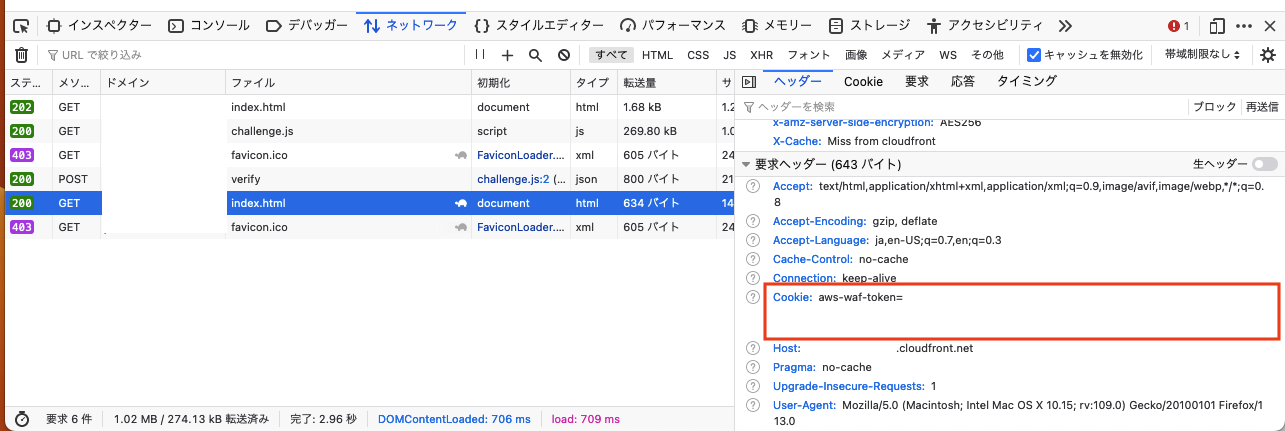Switch to the アクセシビリティ tab
The width and height of the screenshot is (1285, 431).
(986, 25)
